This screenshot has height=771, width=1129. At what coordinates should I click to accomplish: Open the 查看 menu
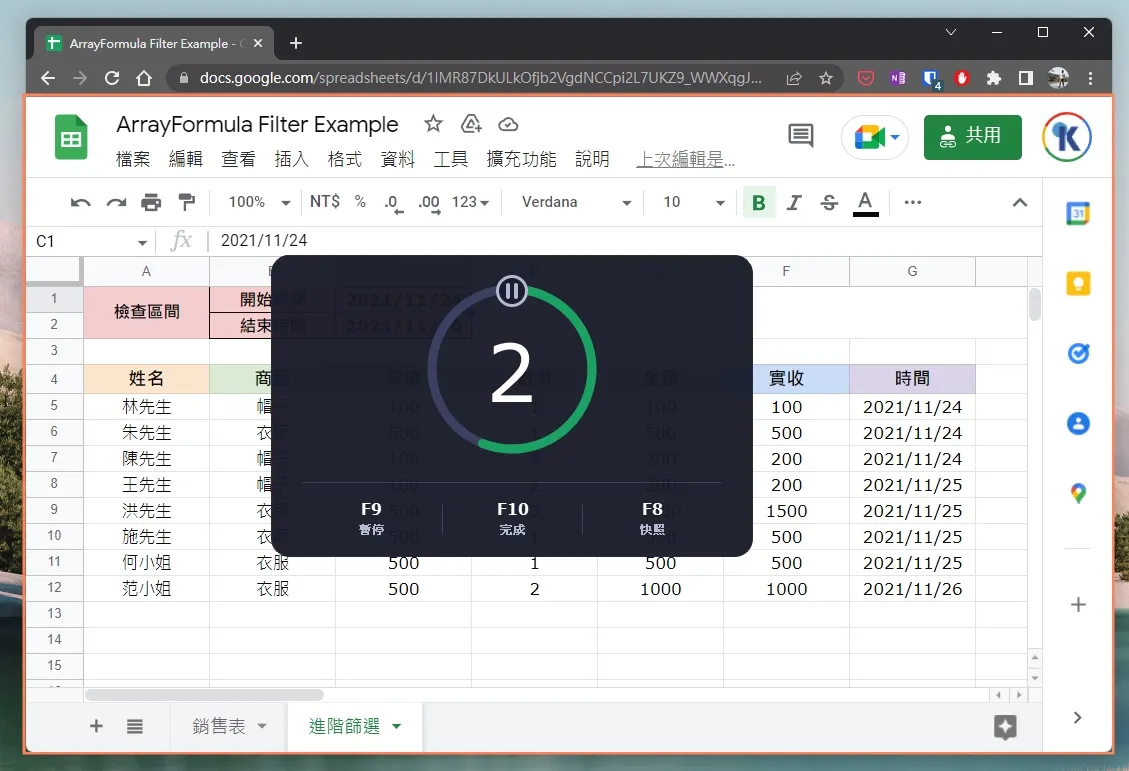[x=238, y=159]
